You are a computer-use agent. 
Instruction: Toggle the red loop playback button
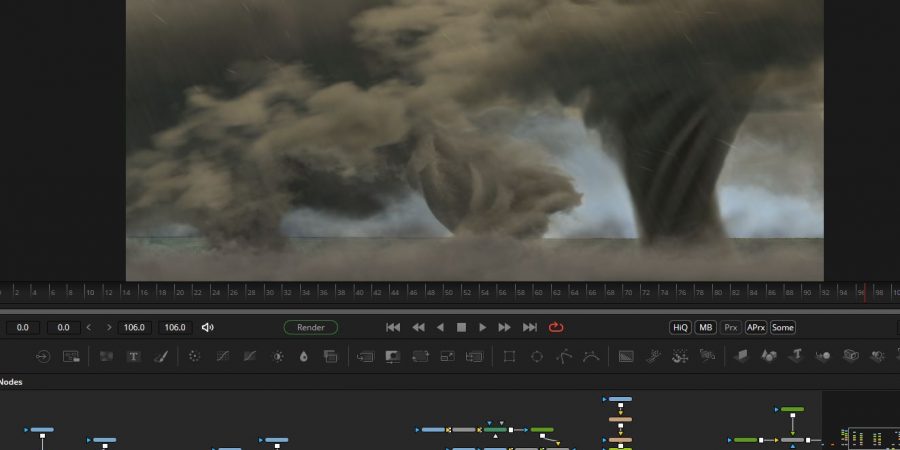pos(556,327)
